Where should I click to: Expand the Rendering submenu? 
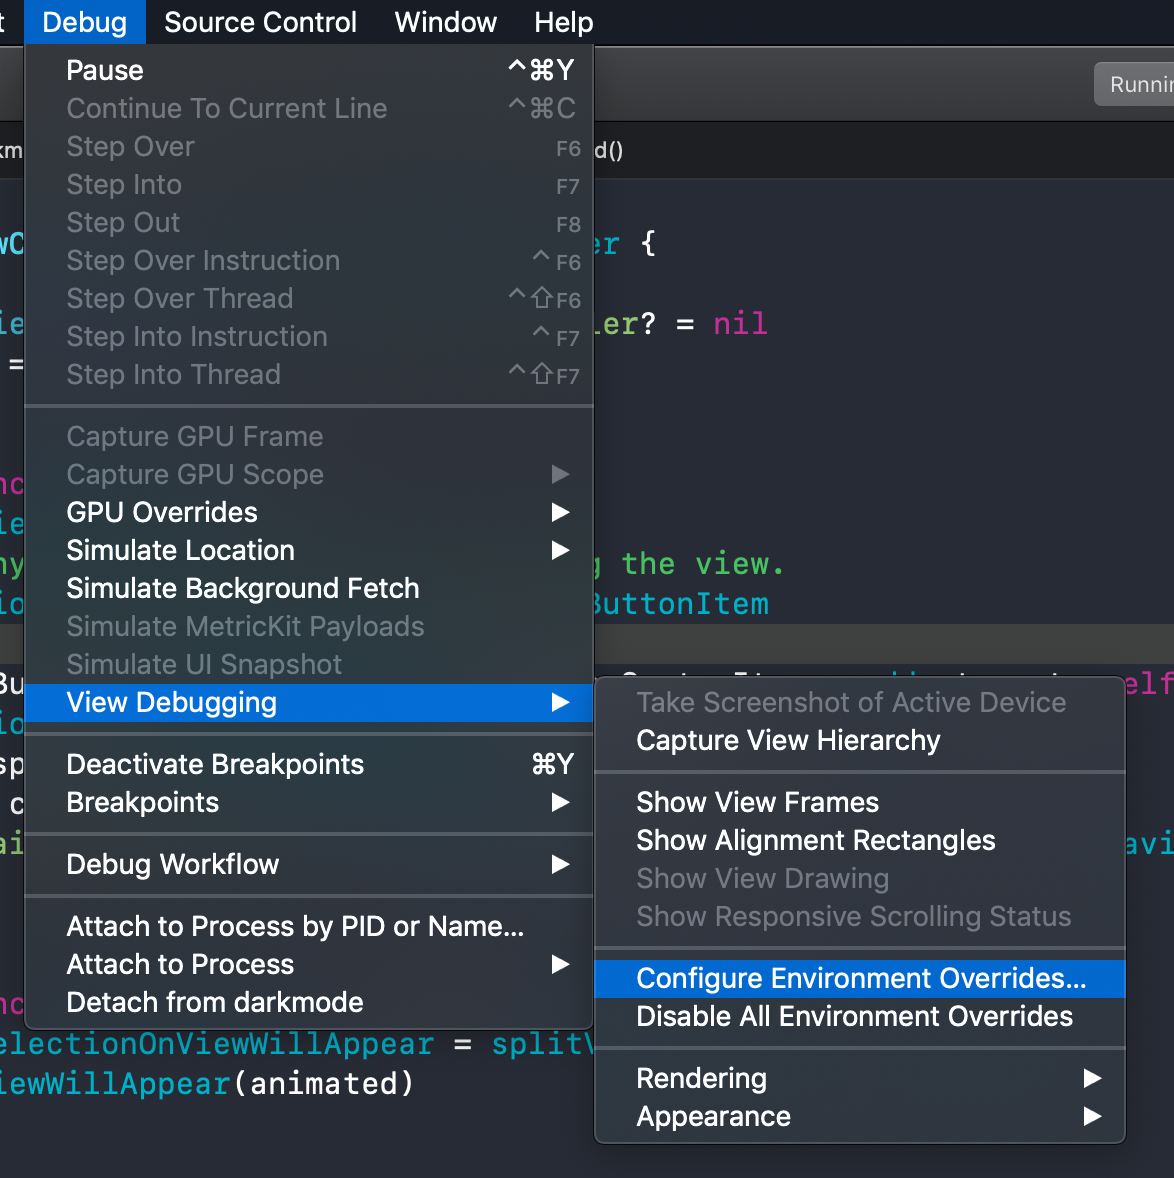[701, 1079]
